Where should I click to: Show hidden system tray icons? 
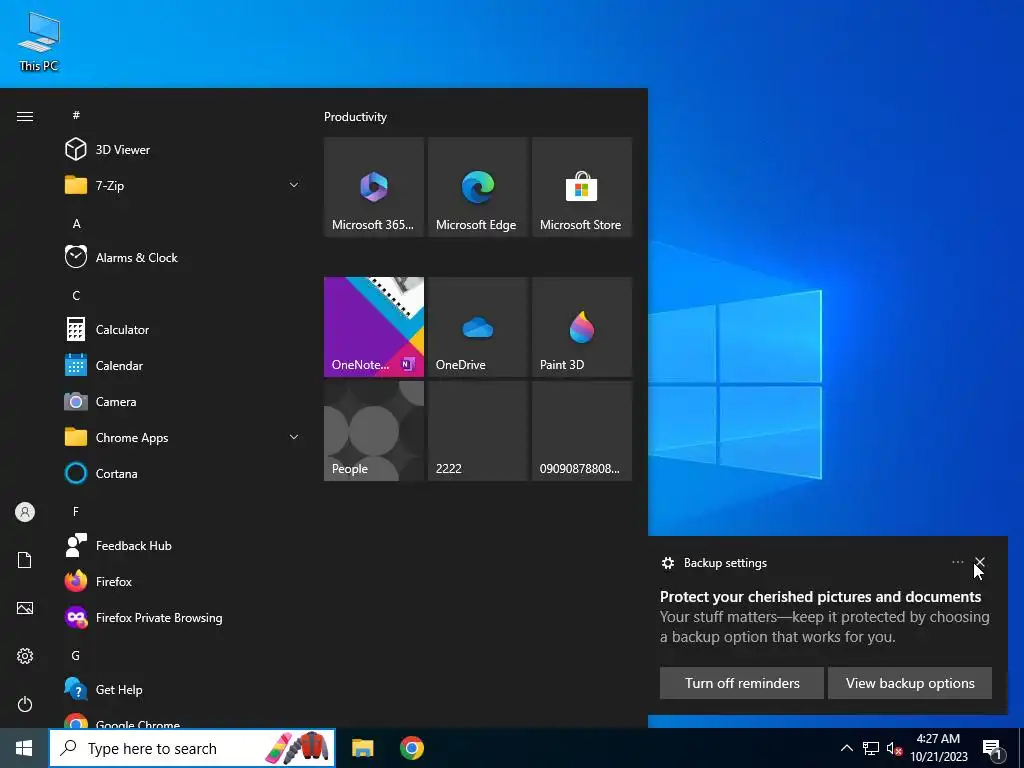[x=846, y=748]
